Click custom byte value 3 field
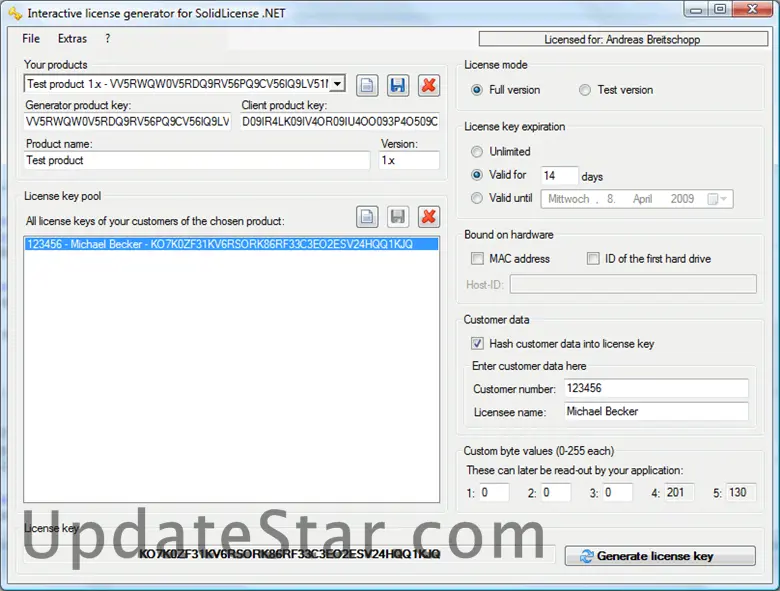Screen dimensions: 780x591 [617, 492]
